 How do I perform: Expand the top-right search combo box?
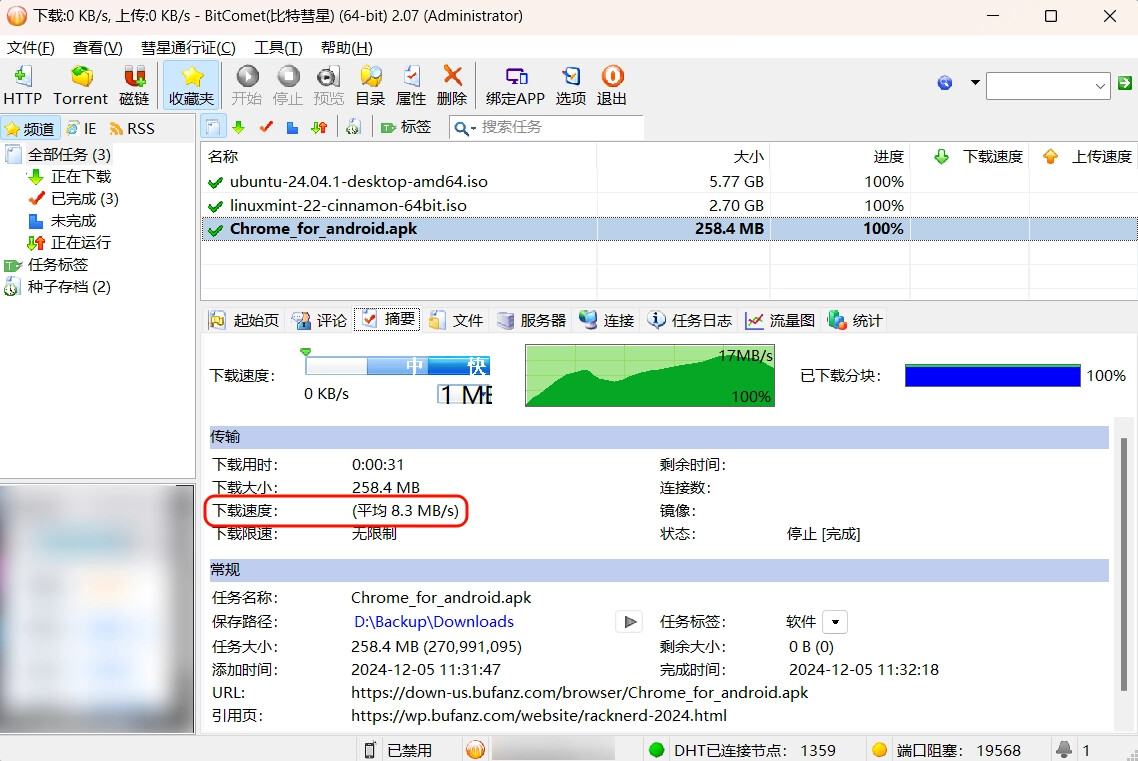(x=1100, y=86)
